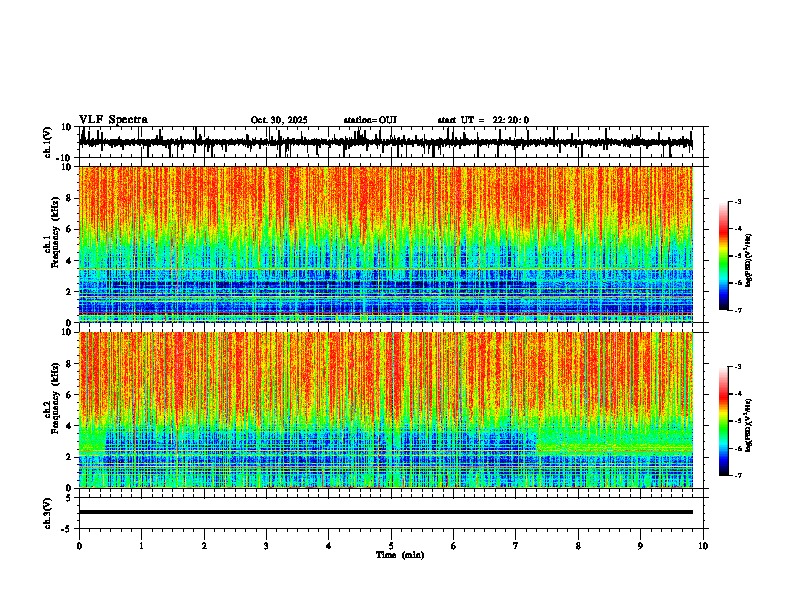Click the ch.2 "Frequency (kHz)" axis label
Viewport: 792px width, 612px height.
(56, 398)
